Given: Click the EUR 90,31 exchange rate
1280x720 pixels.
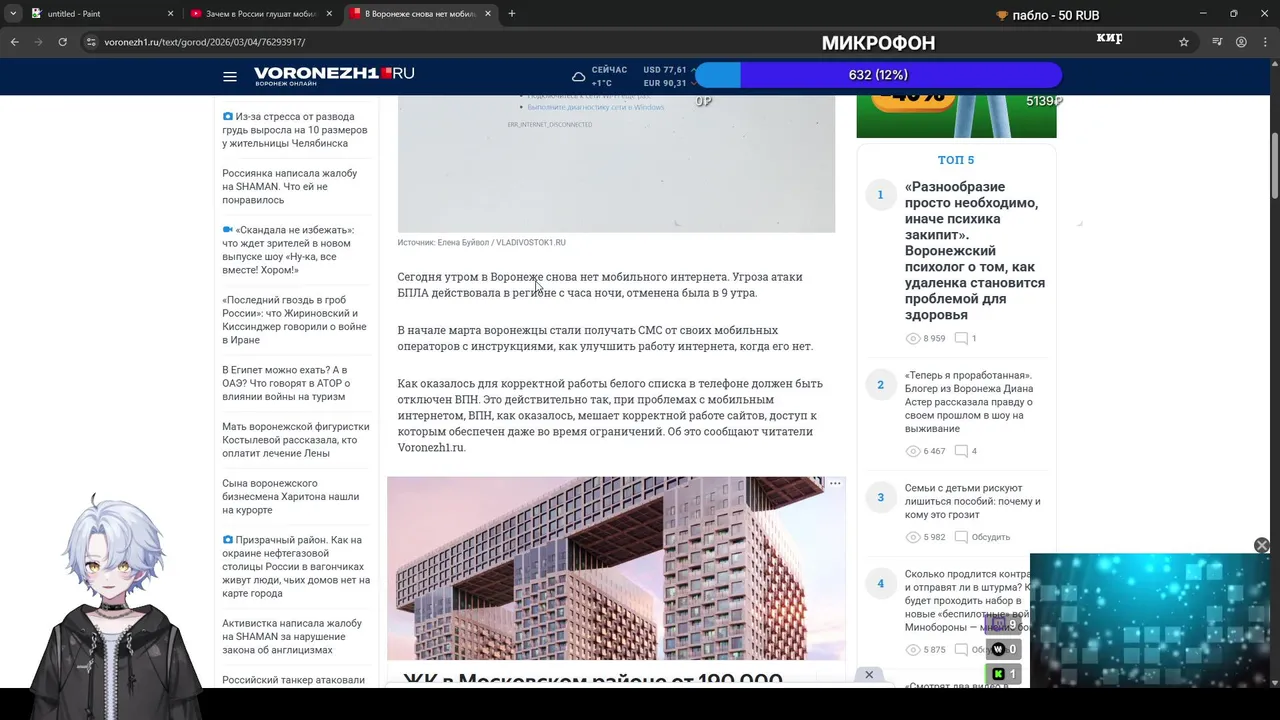Looking at the screenshot, I should pos(665,83).
